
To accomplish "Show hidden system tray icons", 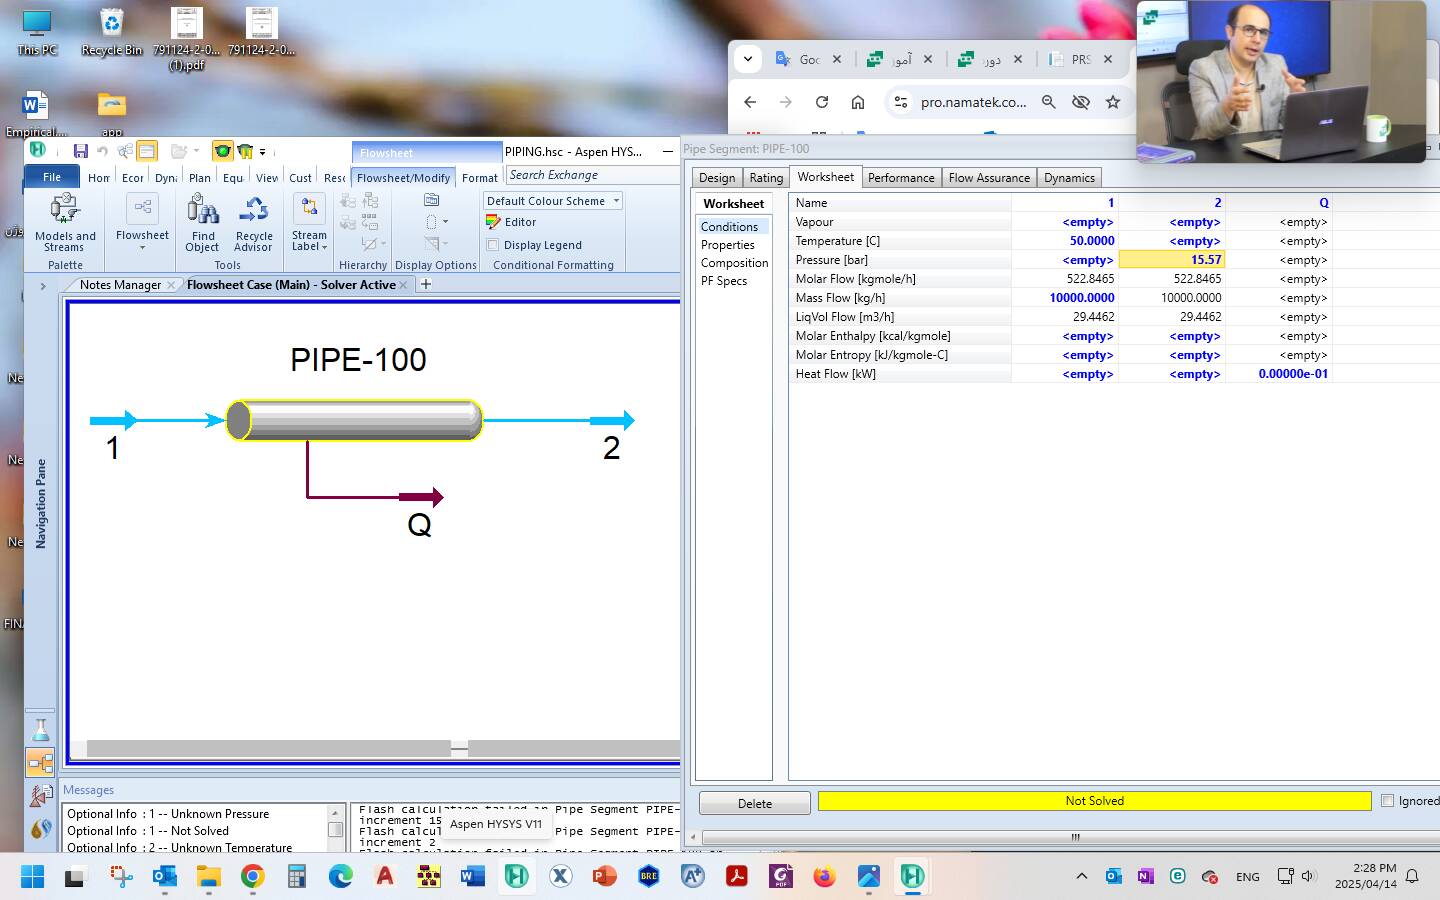I will [x=1081, y=876].
